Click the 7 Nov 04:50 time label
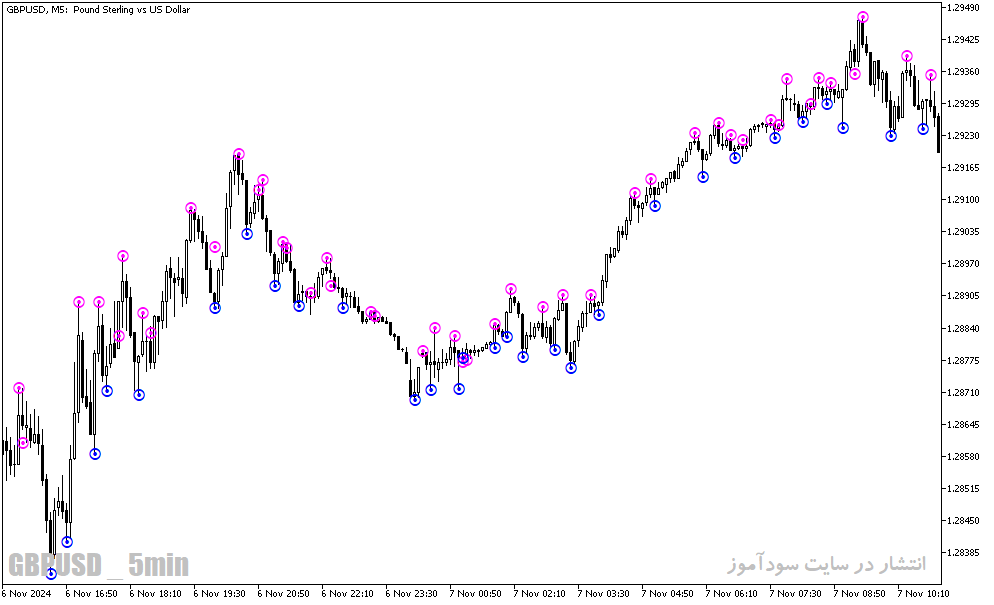 668,594
